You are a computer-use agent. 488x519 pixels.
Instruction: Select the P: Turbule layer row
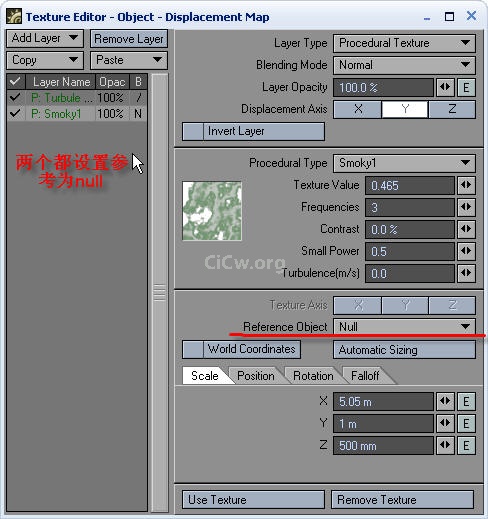(77, 98)
